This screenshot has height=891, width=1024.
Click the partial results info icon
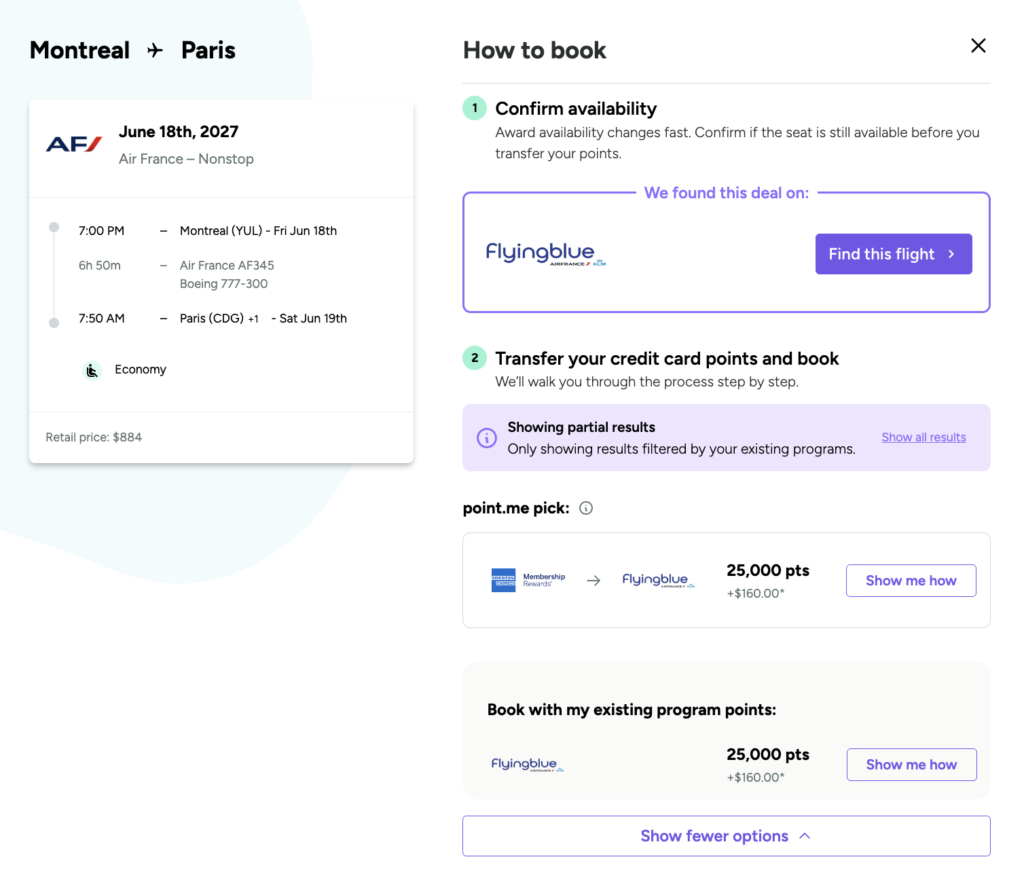(x=487, y=438)
